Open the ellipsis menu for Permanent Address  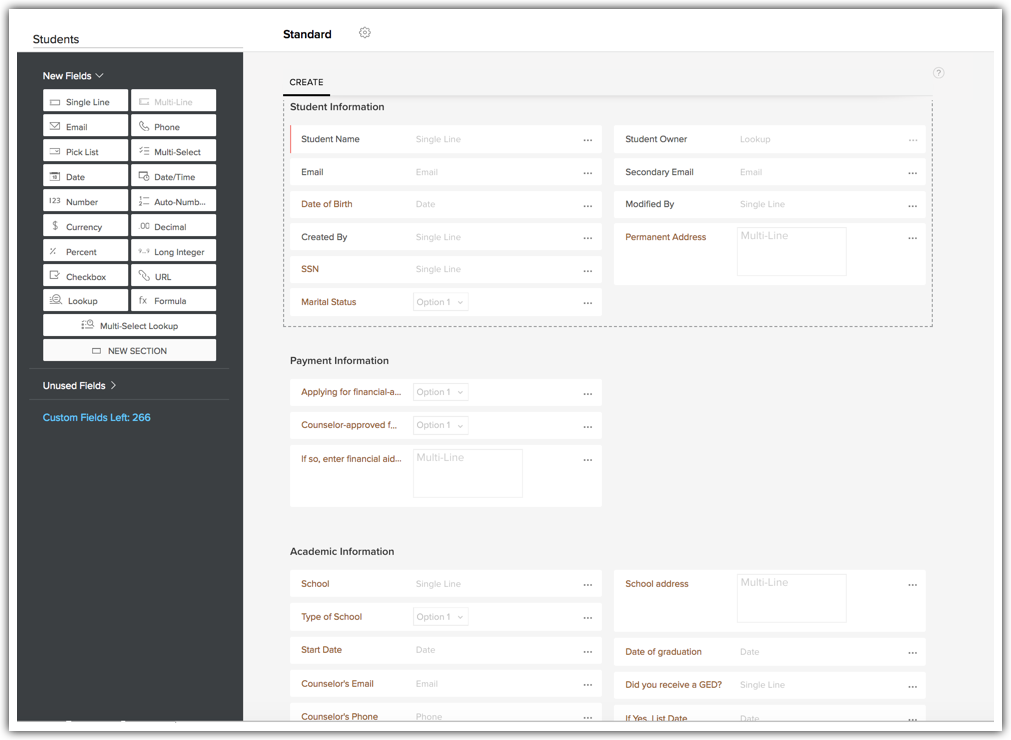(912, 238)
